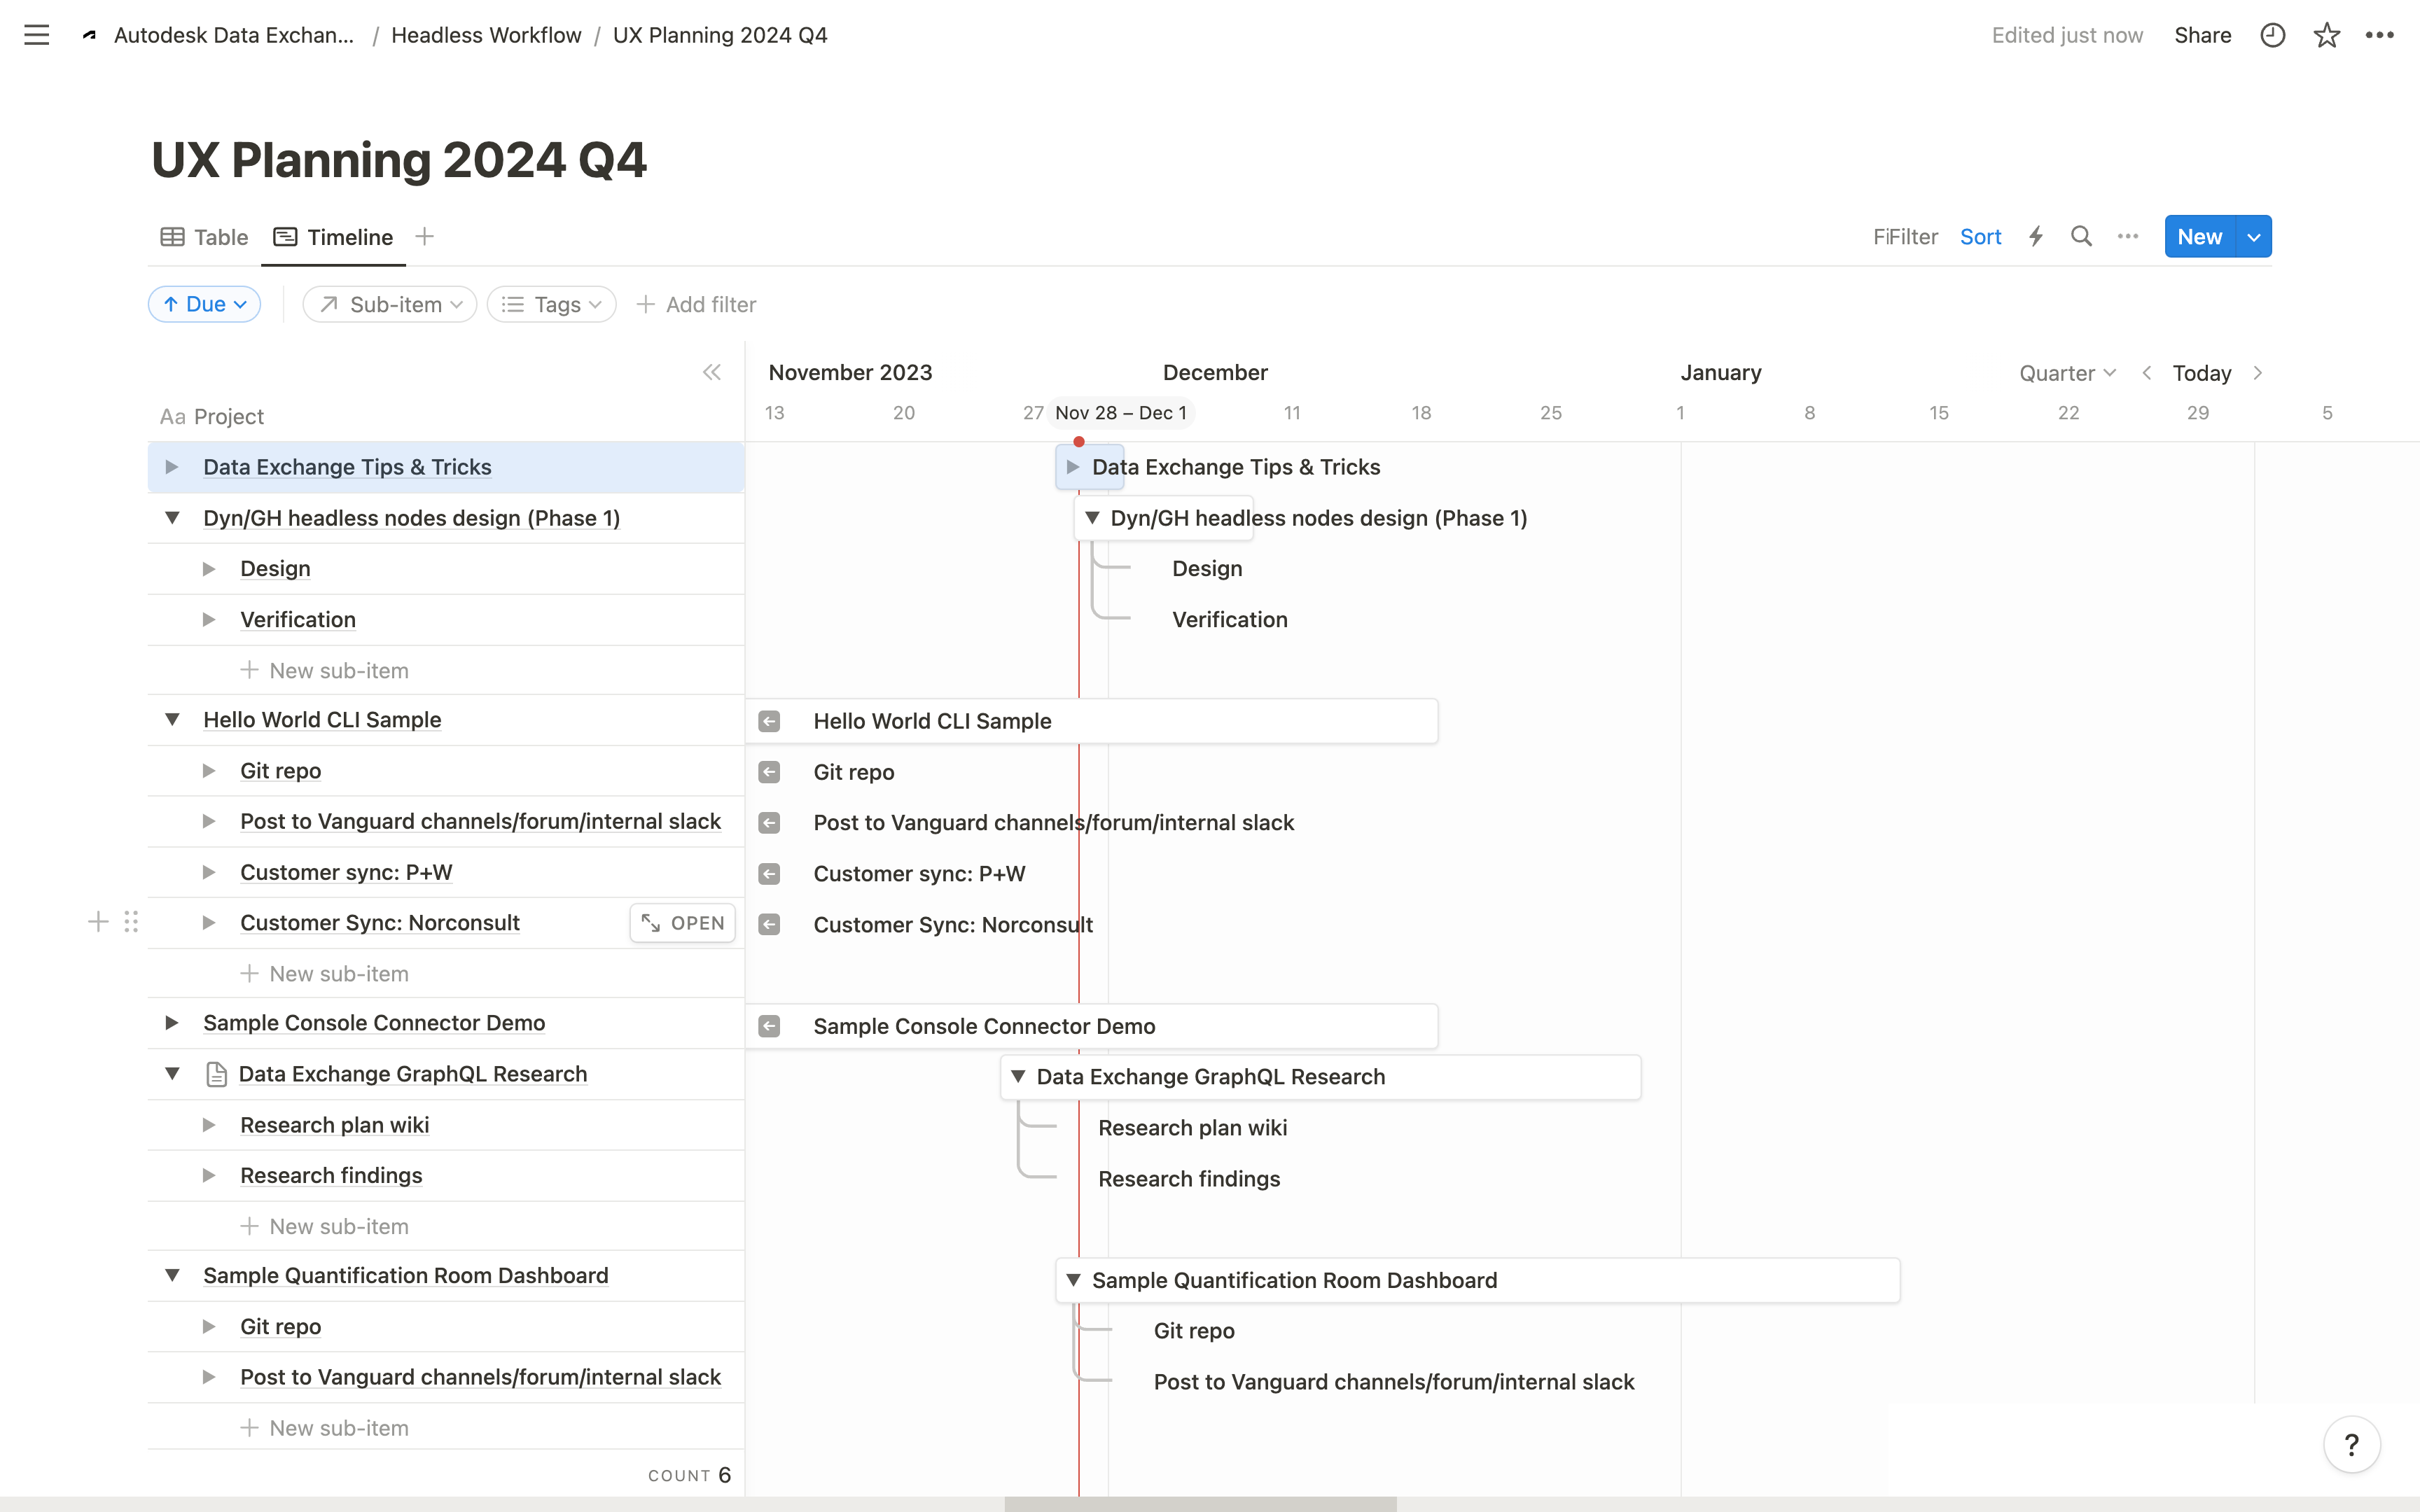Click the Edited just now text
The width and height of the screenshot is (2420, 1512).
click(x=2067, y=35)
